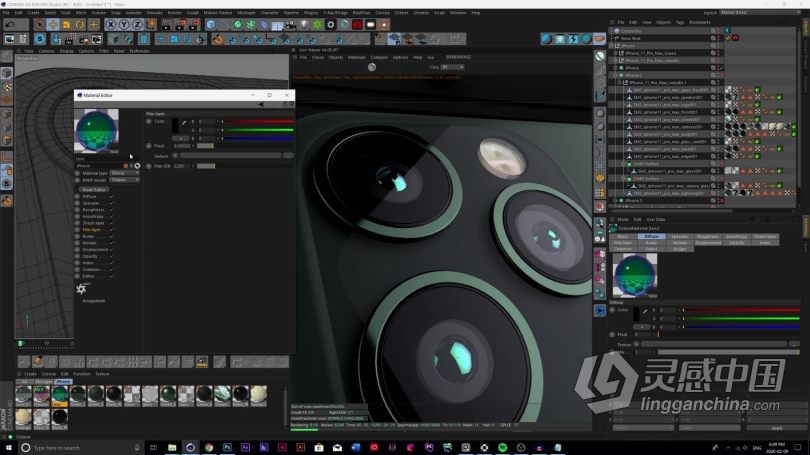This screenshot has height=455, width=810.
Task: Open the Live Viewer channel dropdown
Action: click(453, 67)
